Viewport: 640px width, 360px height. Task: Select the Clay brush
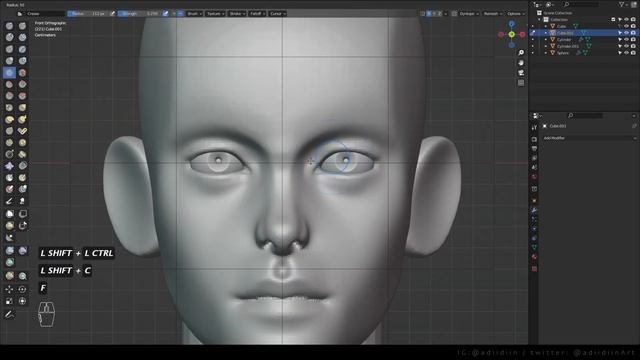pos(9,37)
